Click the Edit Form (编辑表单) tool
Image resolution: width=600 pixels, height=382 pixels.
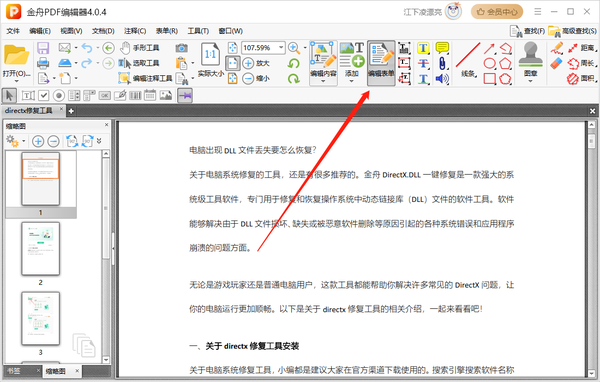click(381, 63)
